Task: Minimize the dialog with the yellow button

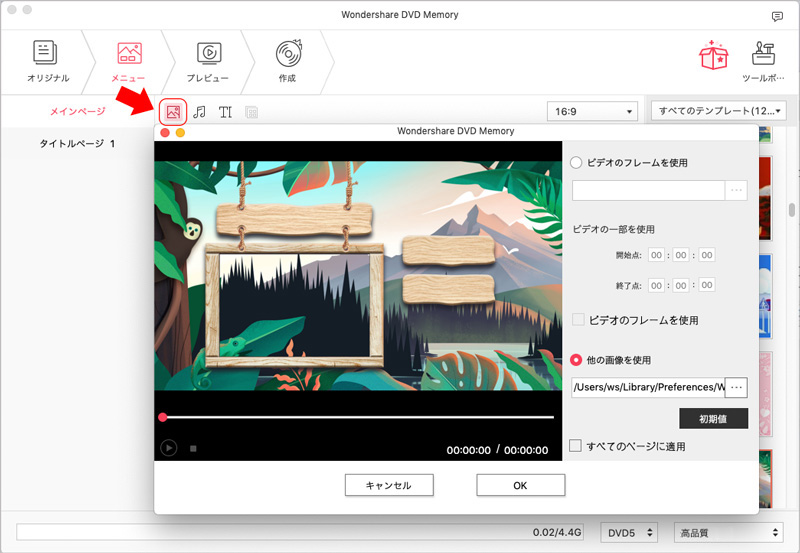Action: point(180,133)
